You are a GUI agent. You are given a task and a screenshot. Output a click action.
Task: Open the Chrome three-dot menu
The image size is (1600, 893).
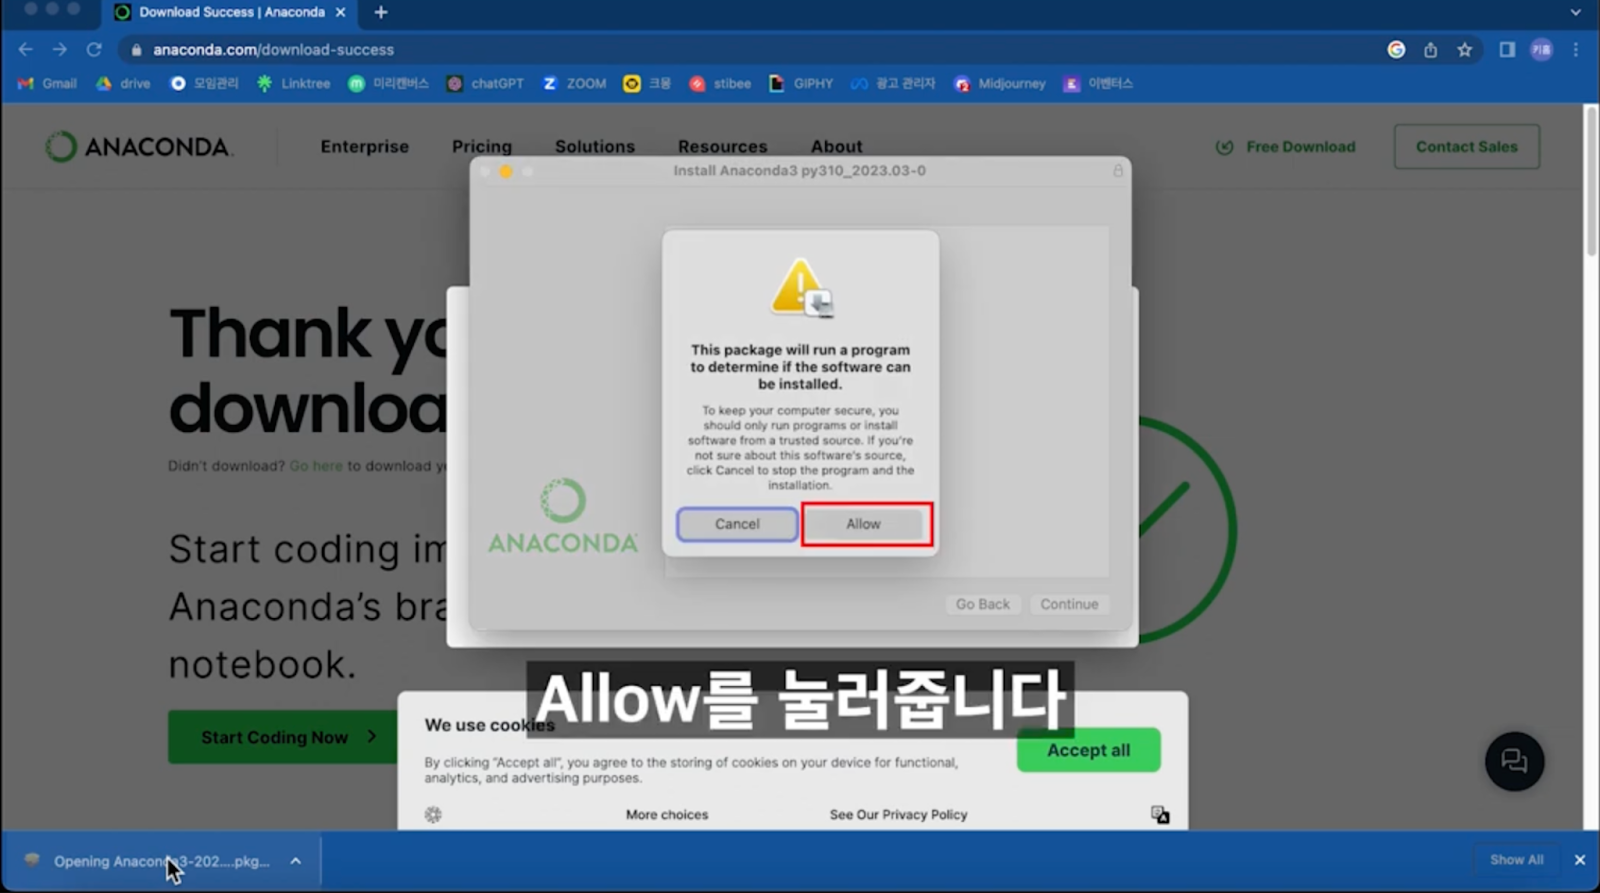click(1576, 50)
